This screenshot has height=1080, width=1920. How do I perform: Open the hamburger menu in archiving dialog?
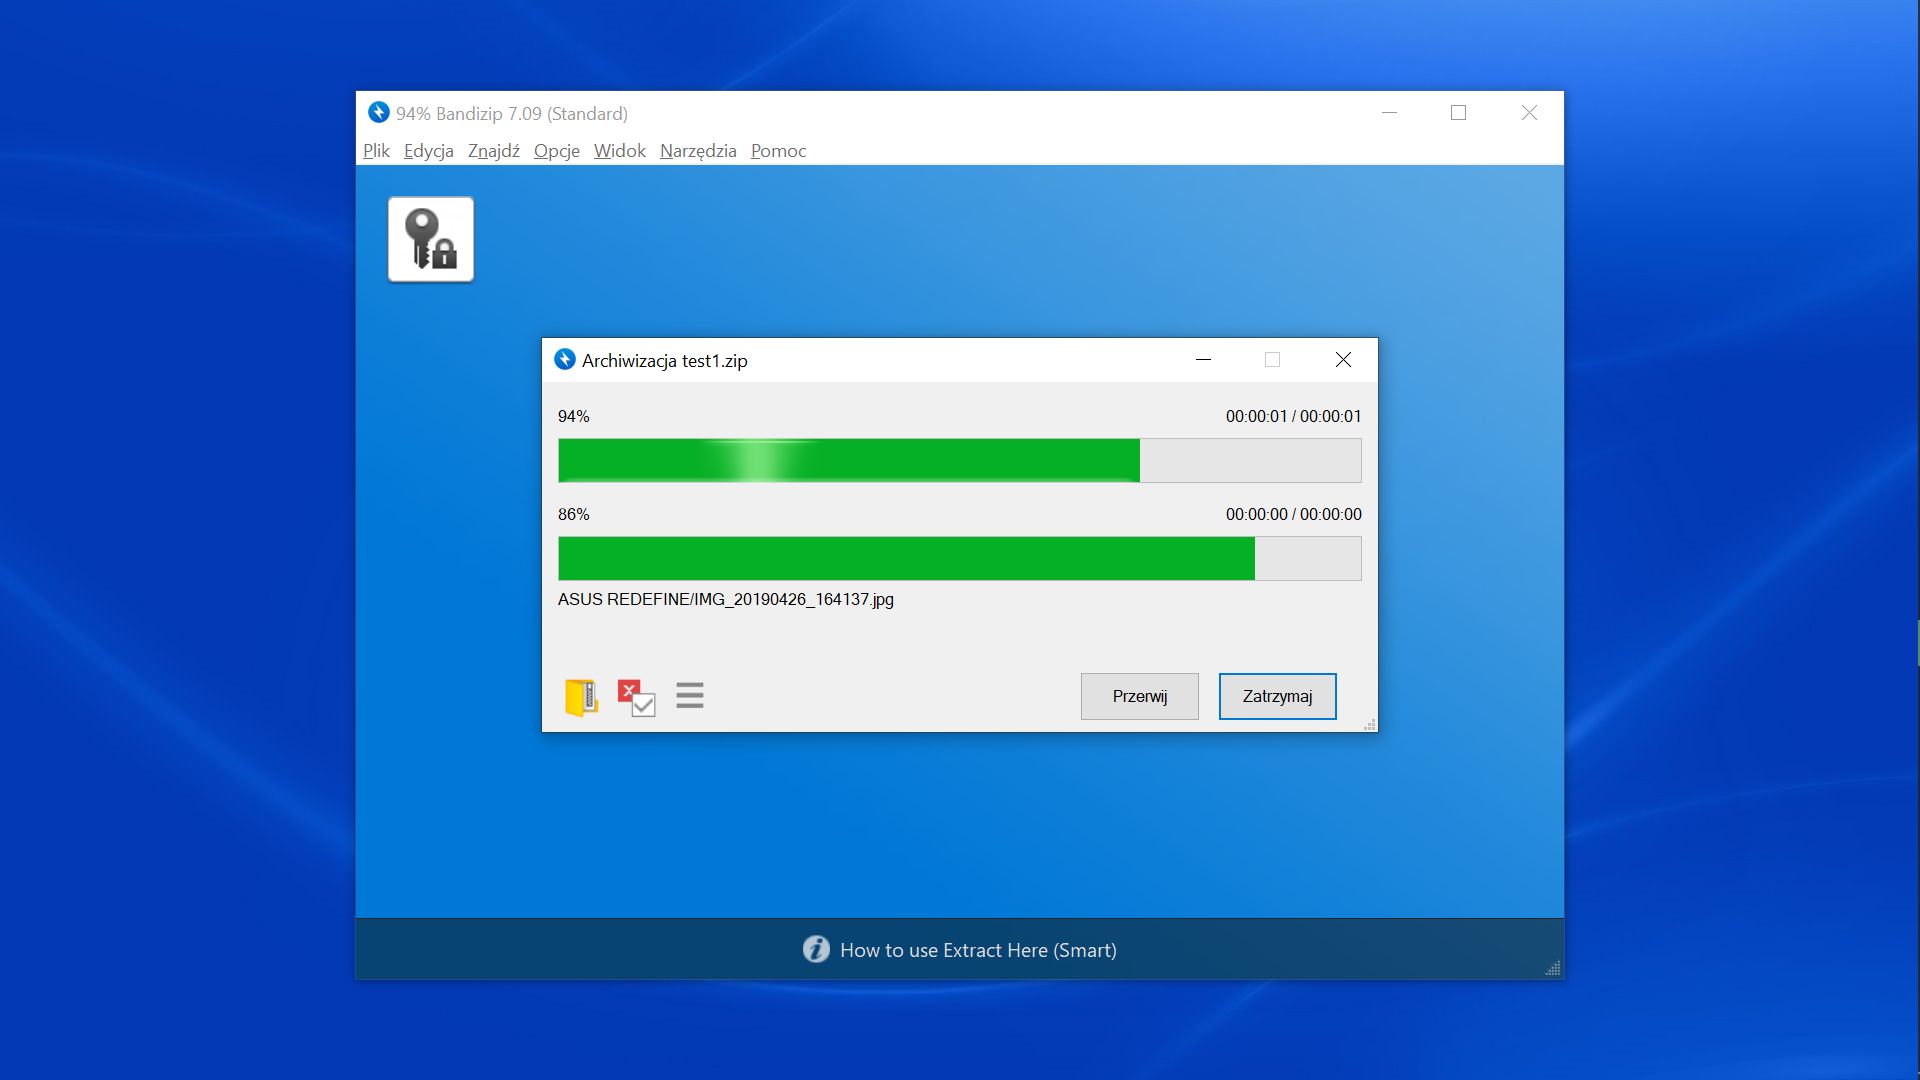point(690,696)
